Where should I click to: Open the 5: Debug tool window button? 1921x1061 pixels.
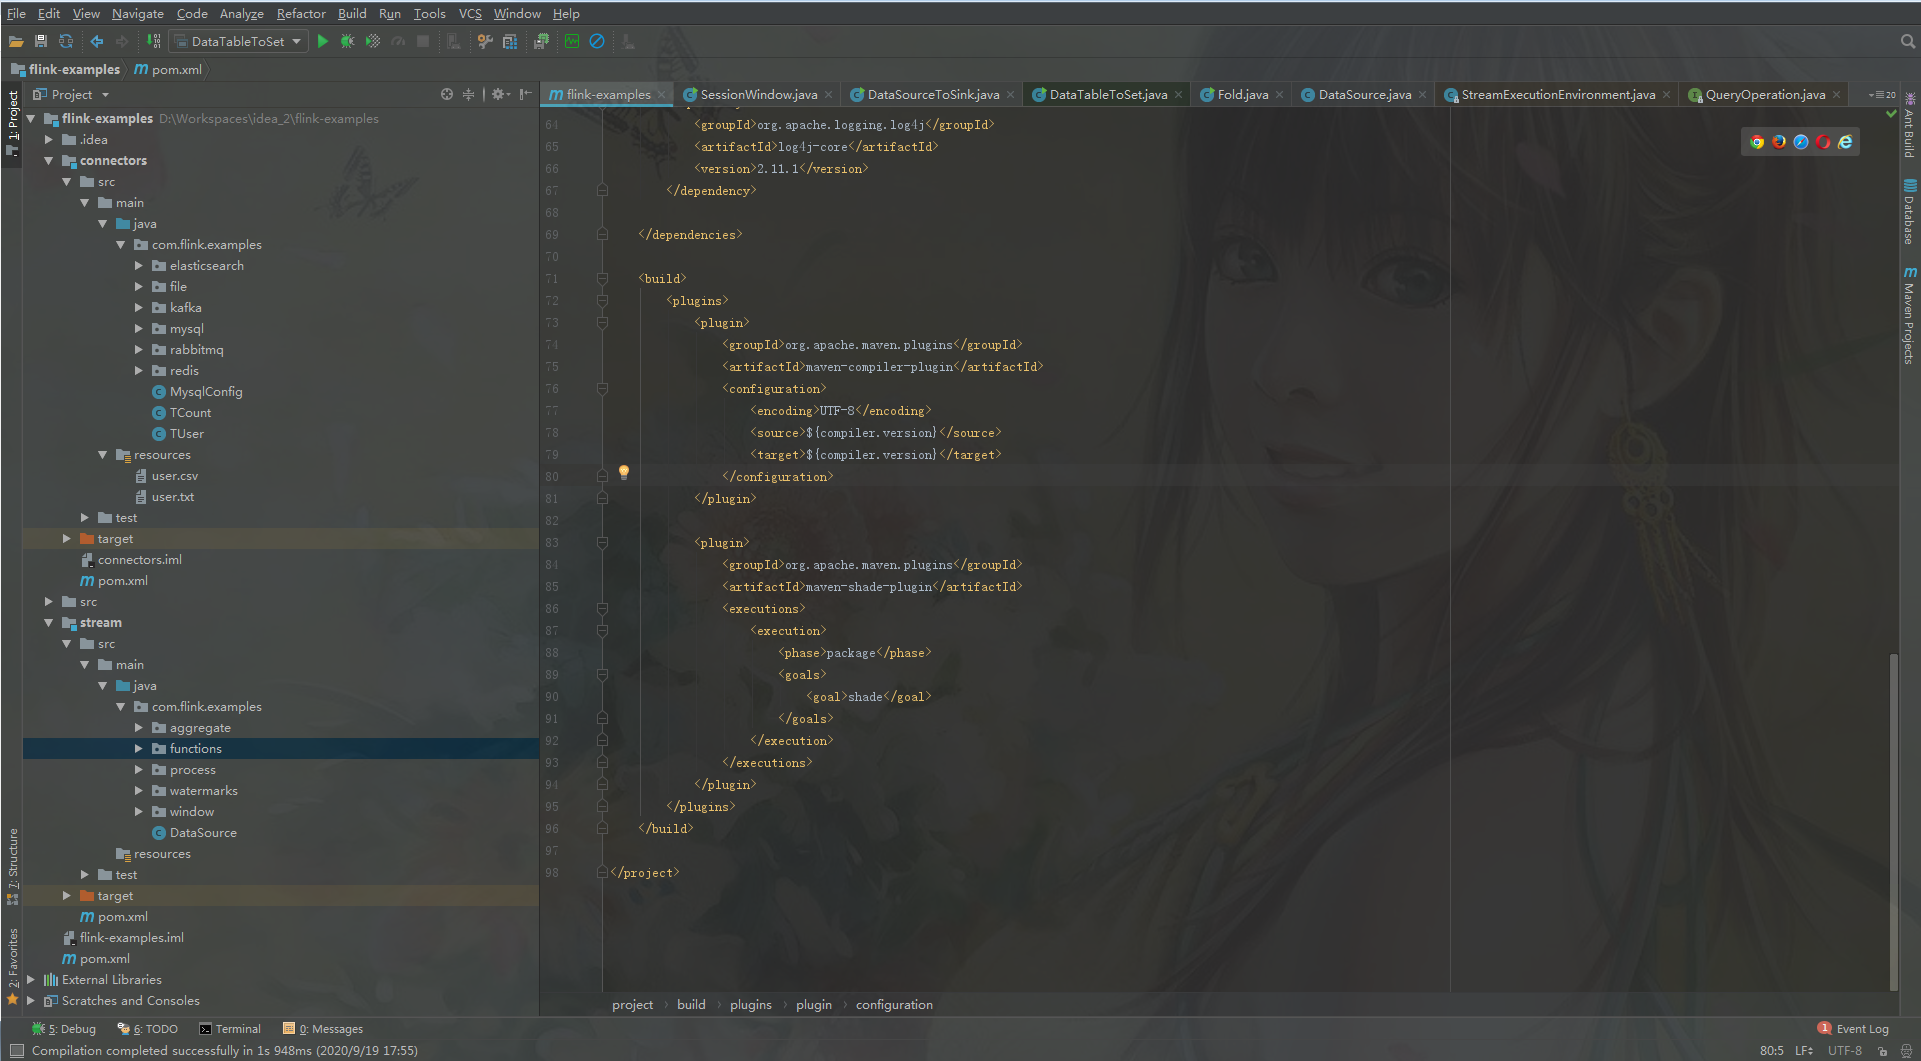tap(64, 1029)
